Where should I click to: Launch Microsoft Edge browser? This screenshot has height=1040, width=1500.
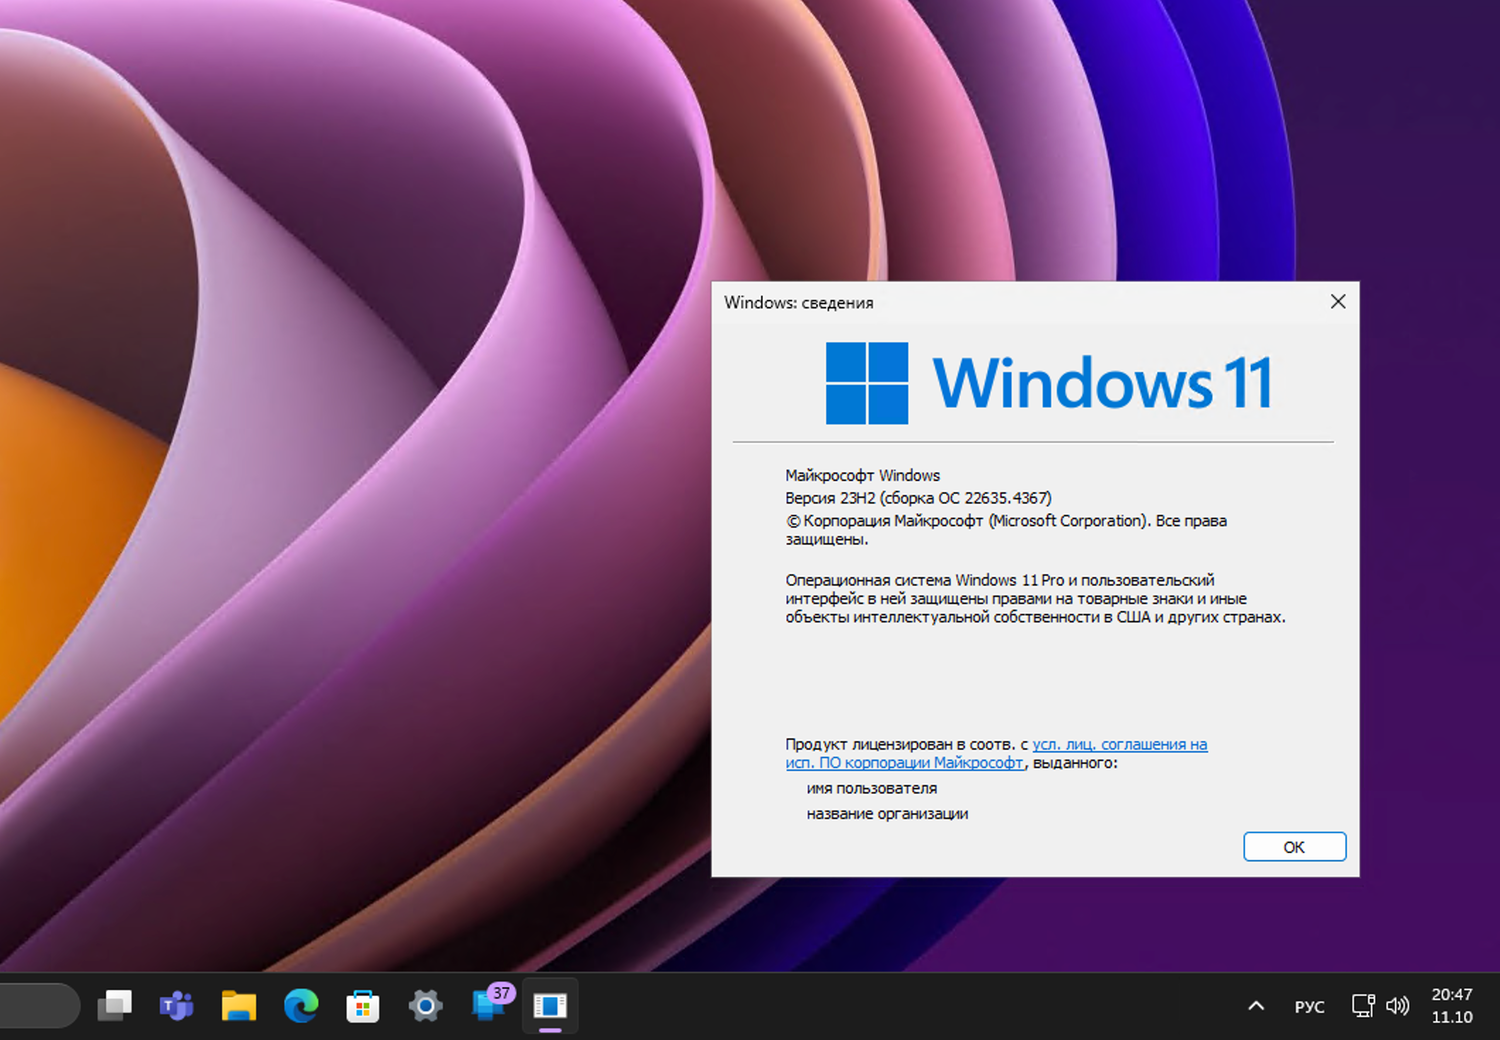click(x=300, y=1006)
